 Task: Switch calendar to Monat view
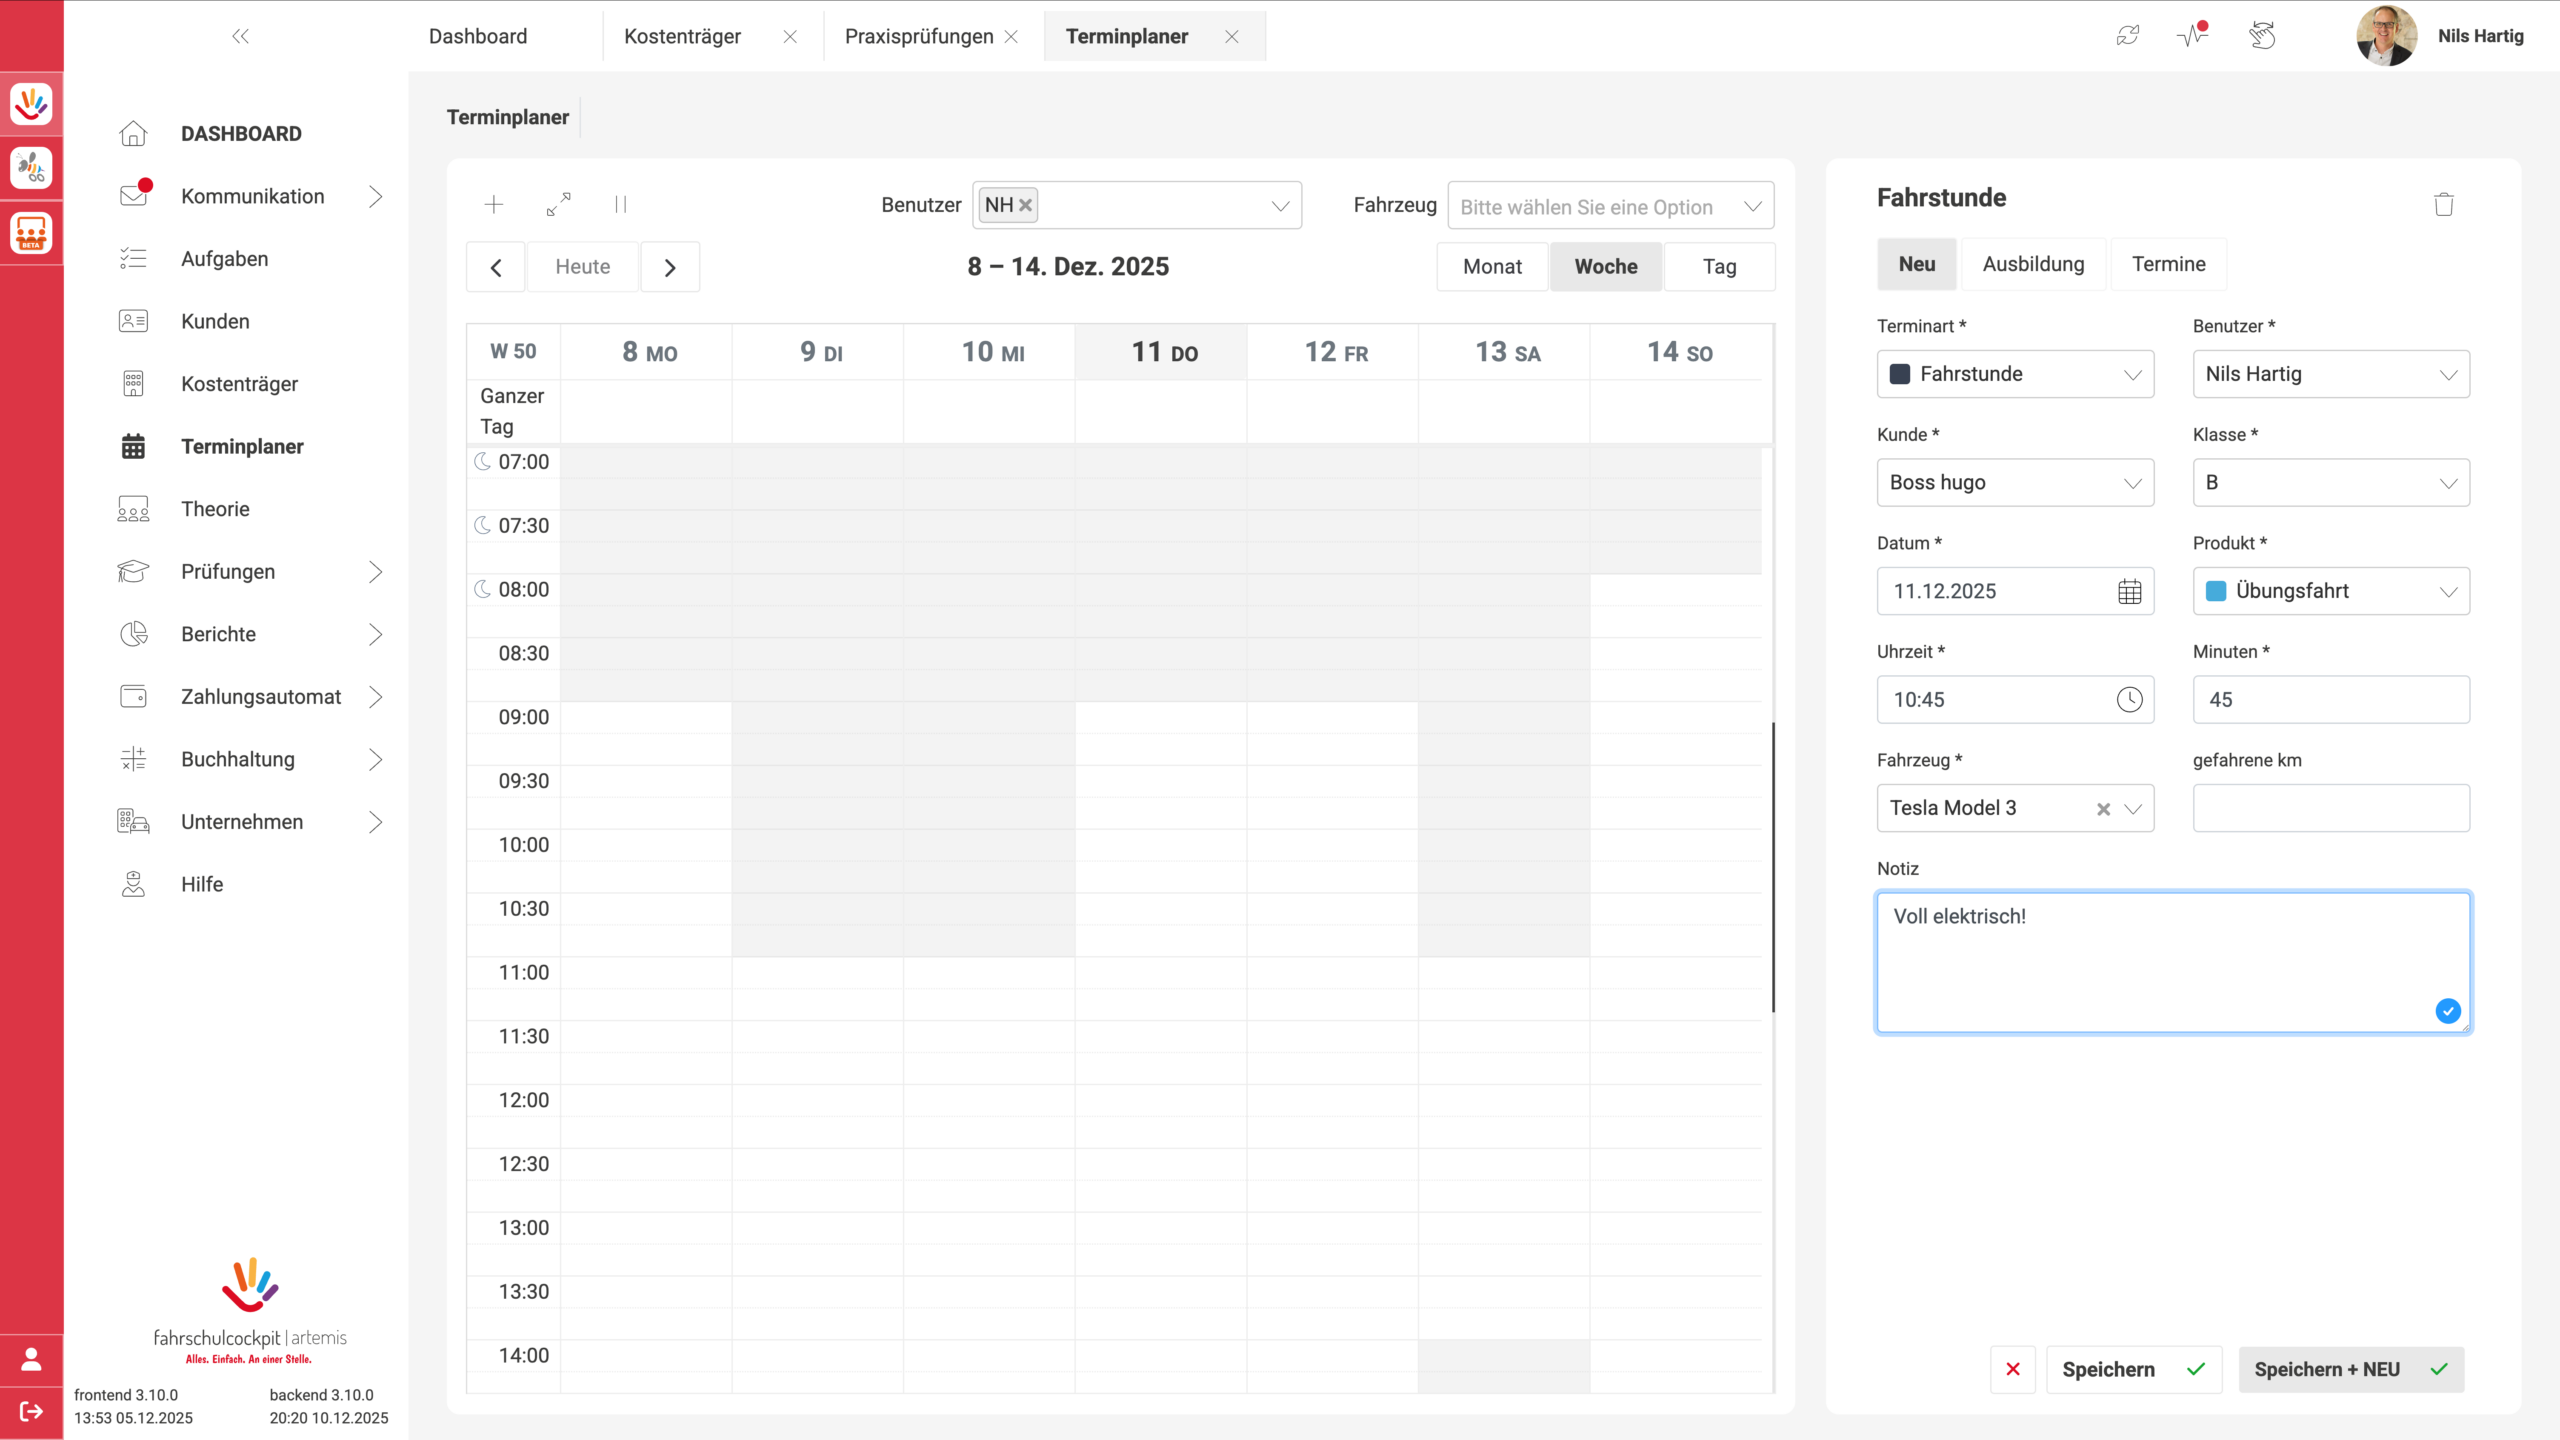[1492, 267]
